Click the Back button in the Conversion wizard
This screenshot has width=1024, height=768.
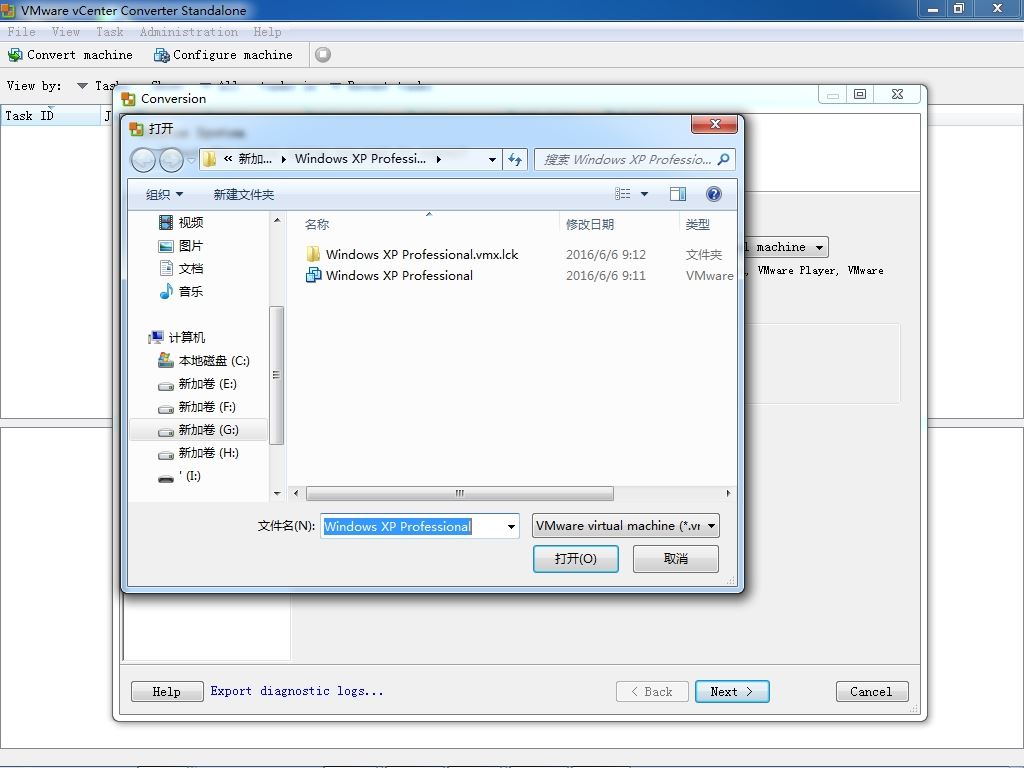pos(652,692)
